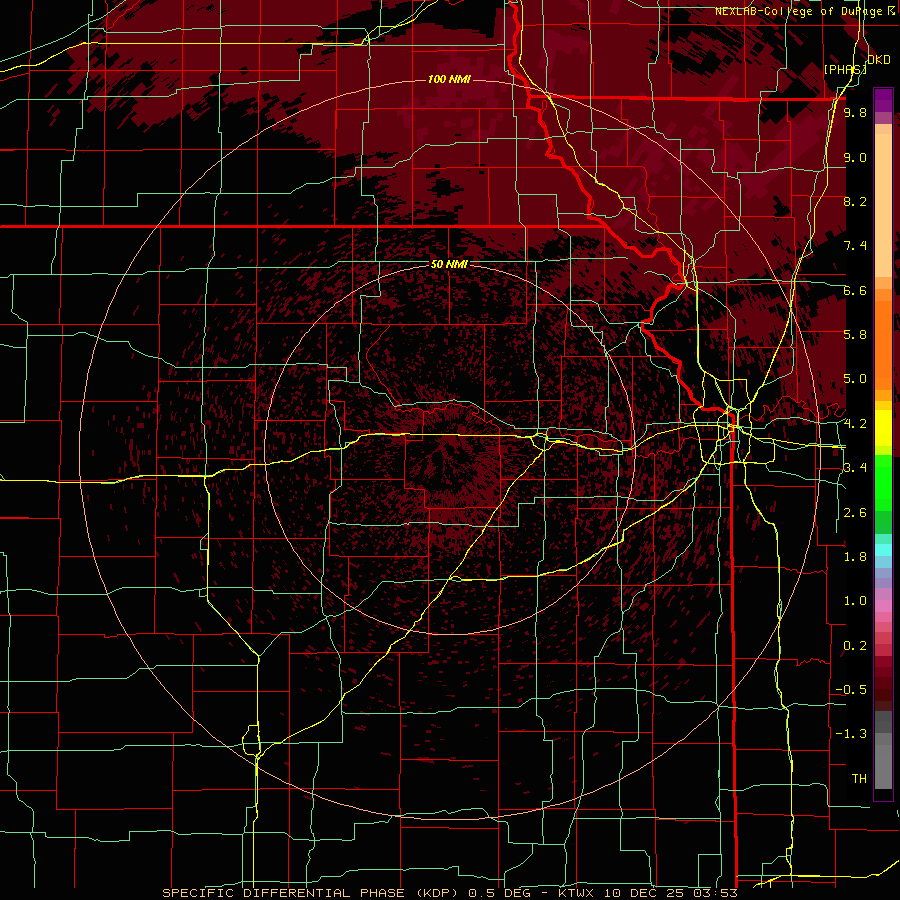Pick the yellow segment of the color bar
This screenshot has height=900, width=900.
(x=883, y=428)
